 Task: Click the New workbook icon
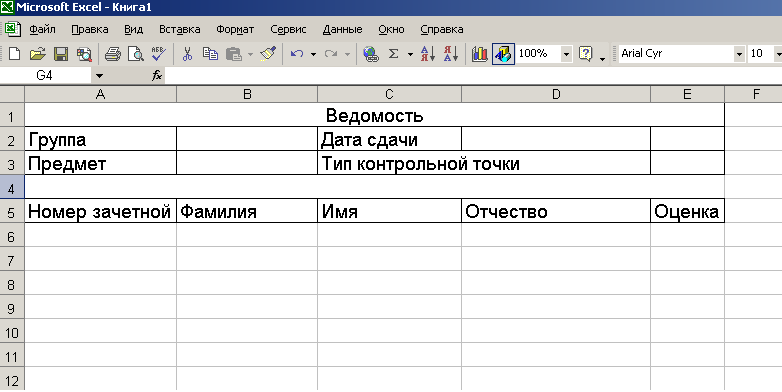pos(14,53)
